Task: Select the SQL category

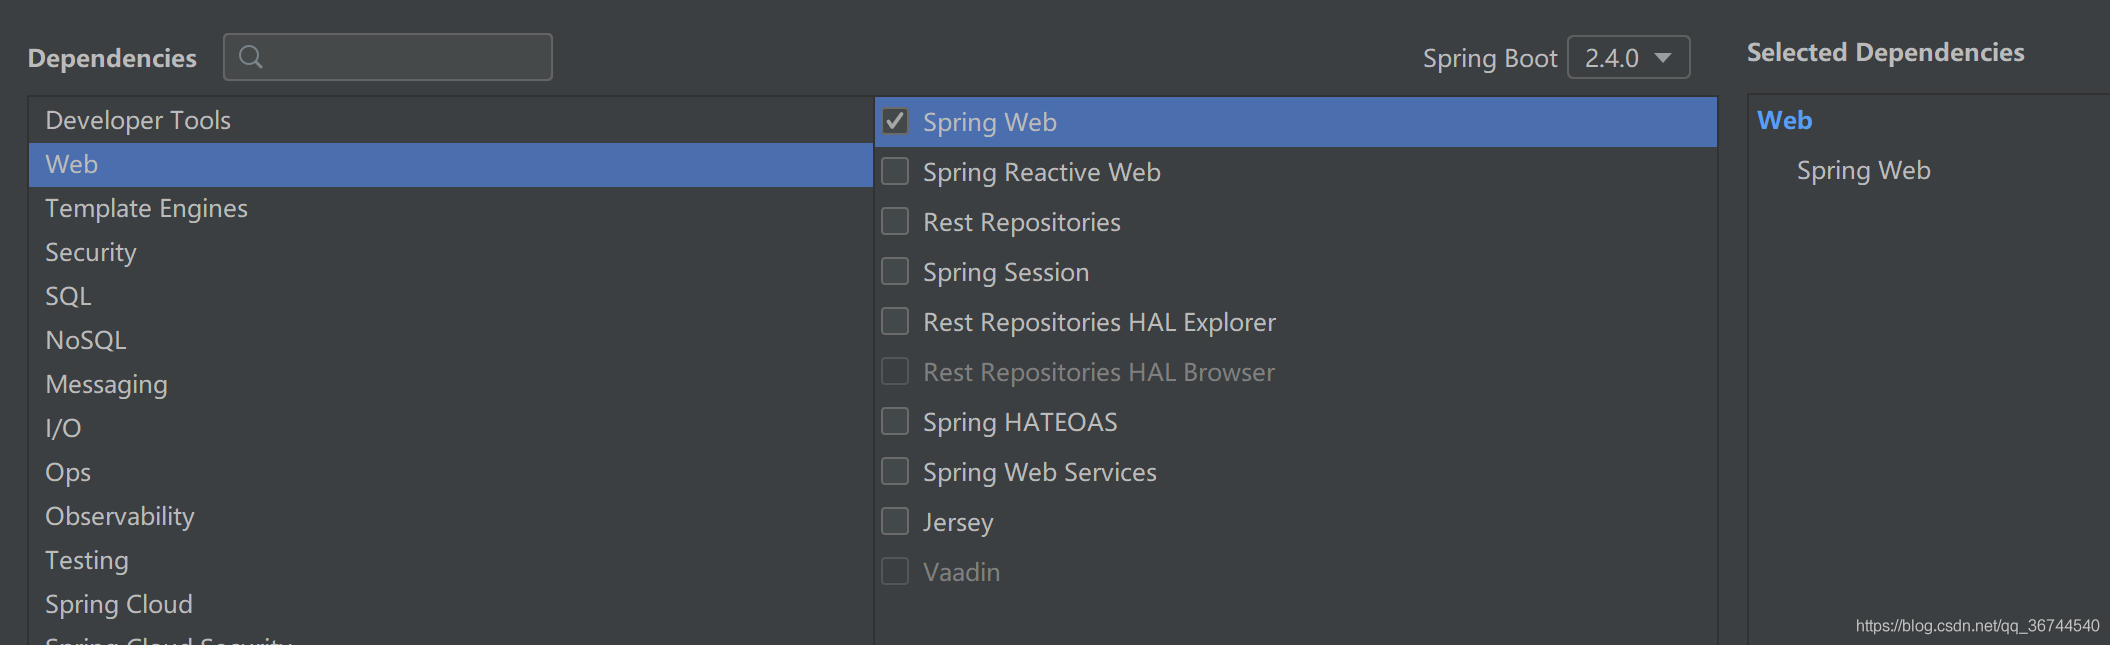Action: tap(68, 297)
